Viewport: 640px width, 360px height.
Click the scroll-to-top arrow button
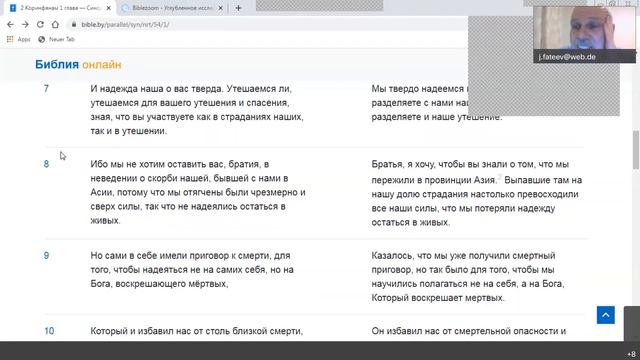point(606,315)
